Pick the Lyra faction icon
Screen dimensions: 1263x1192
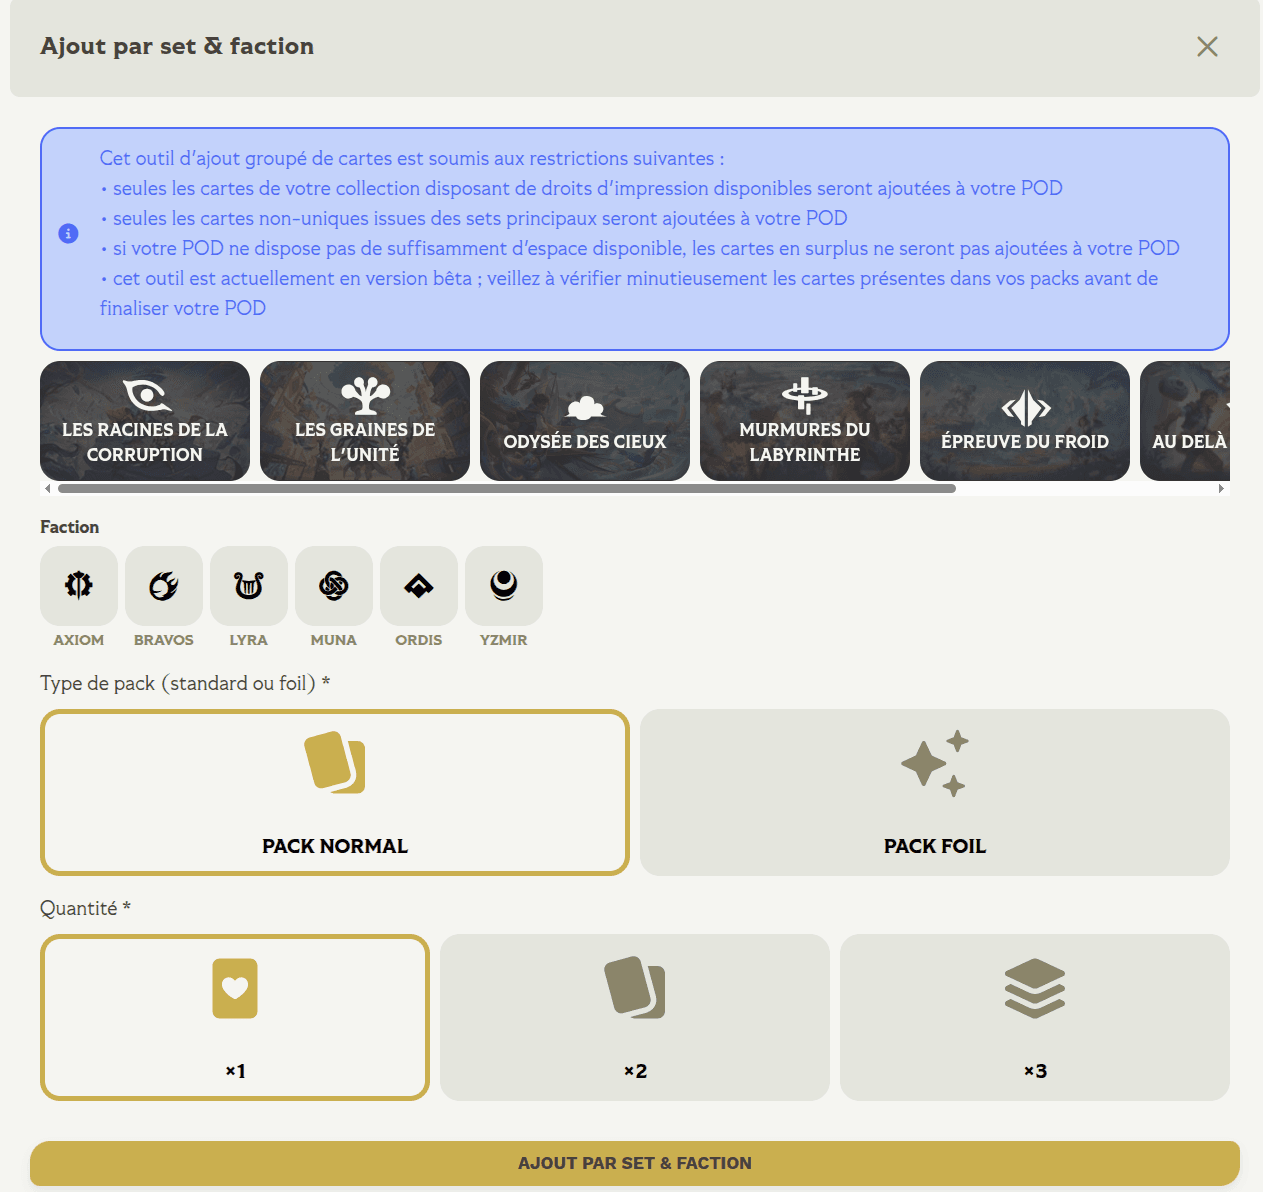point(249,585)
